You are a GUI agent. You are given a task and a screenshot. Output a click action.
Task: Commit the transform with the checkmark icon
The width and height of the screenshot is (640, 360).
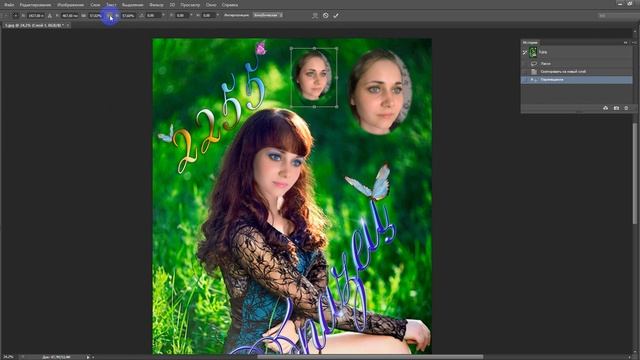tap(336, 16)
